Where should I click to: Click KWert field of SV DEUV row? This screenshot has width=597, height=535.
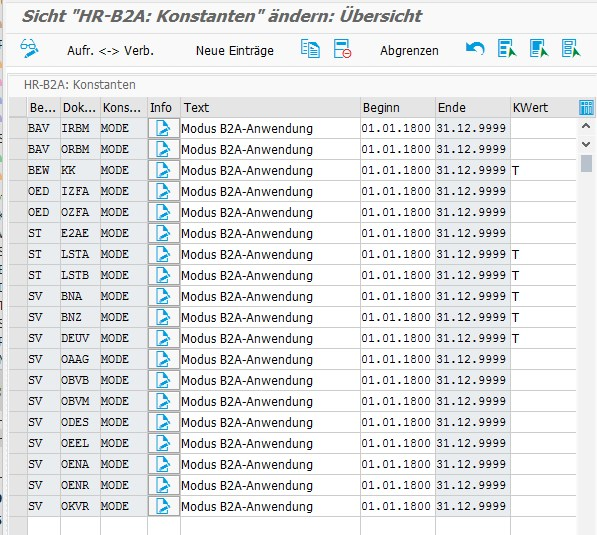pyautogui.click(x=543, y=338)
